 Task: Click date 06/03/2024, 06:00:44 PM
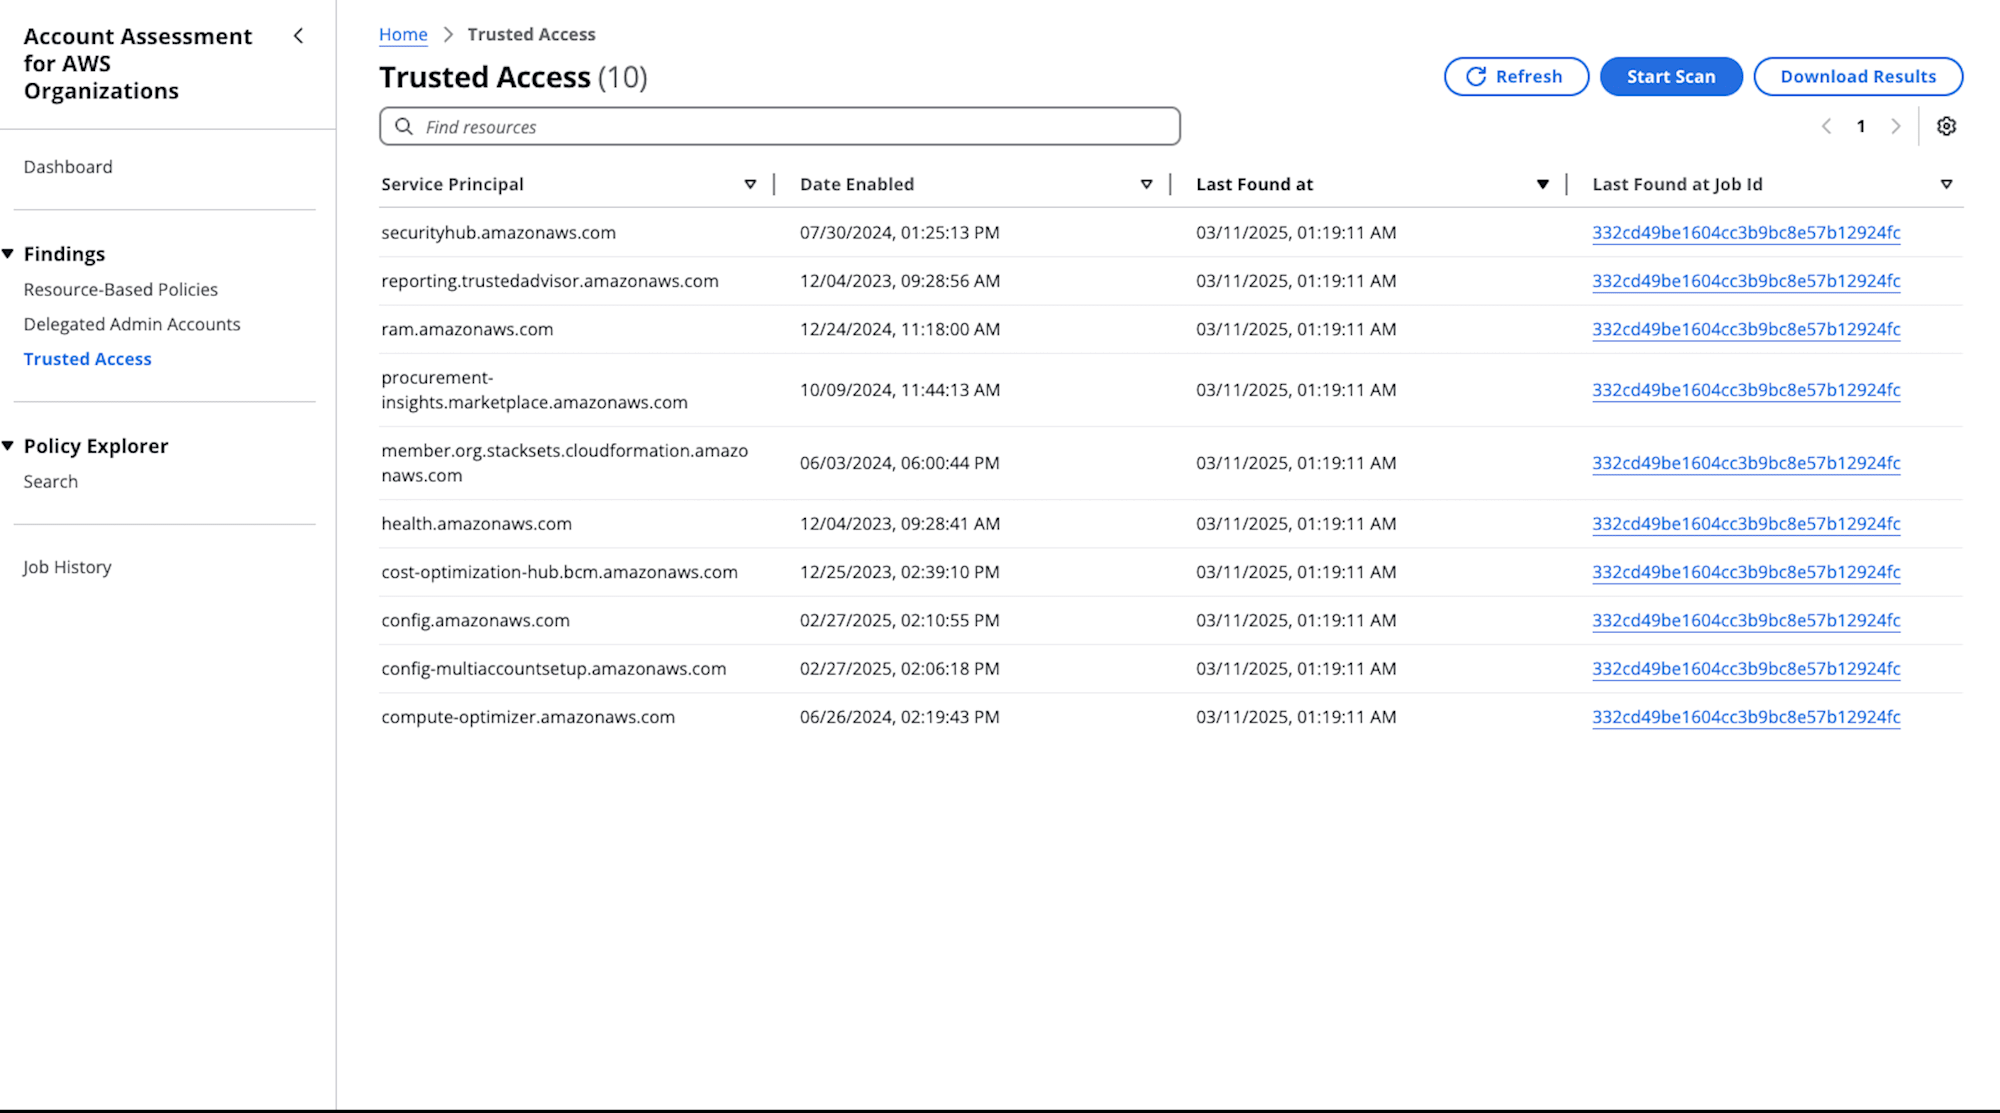(x=899, y=463)
